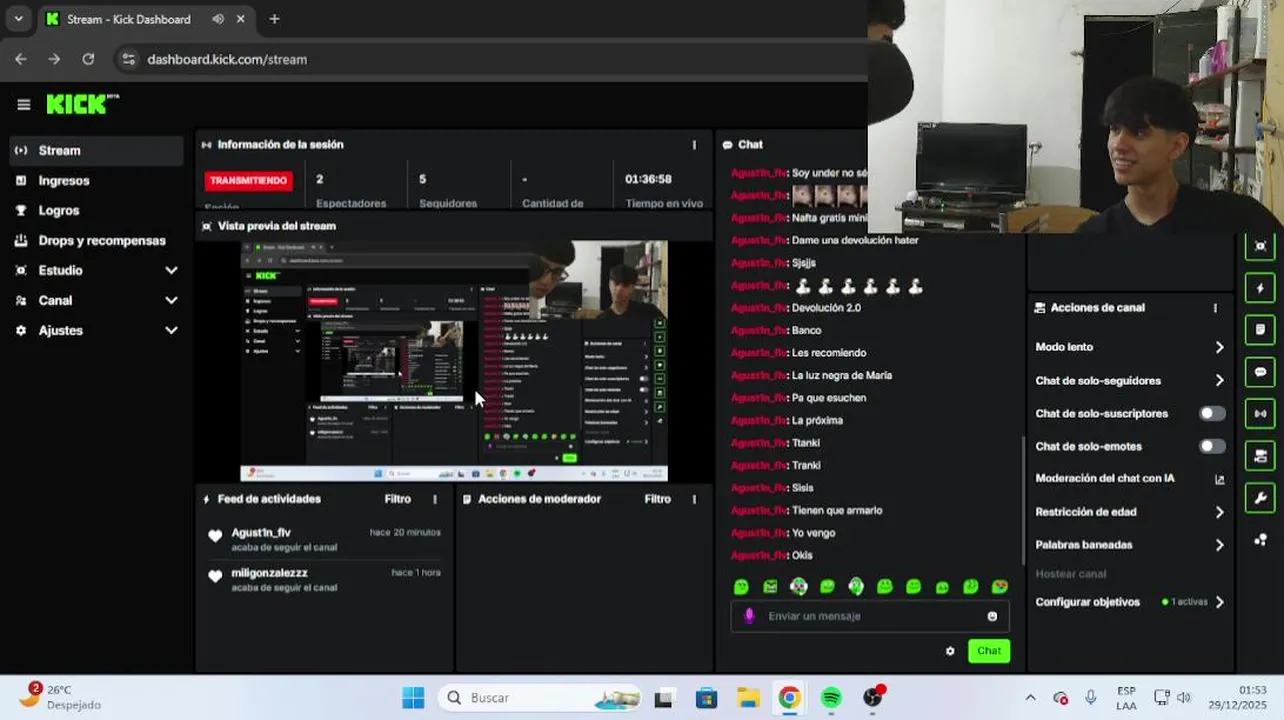Viewport: 1284px width, 720px height.
Task: Click the green Chat send button
Action: click(989, 651)
